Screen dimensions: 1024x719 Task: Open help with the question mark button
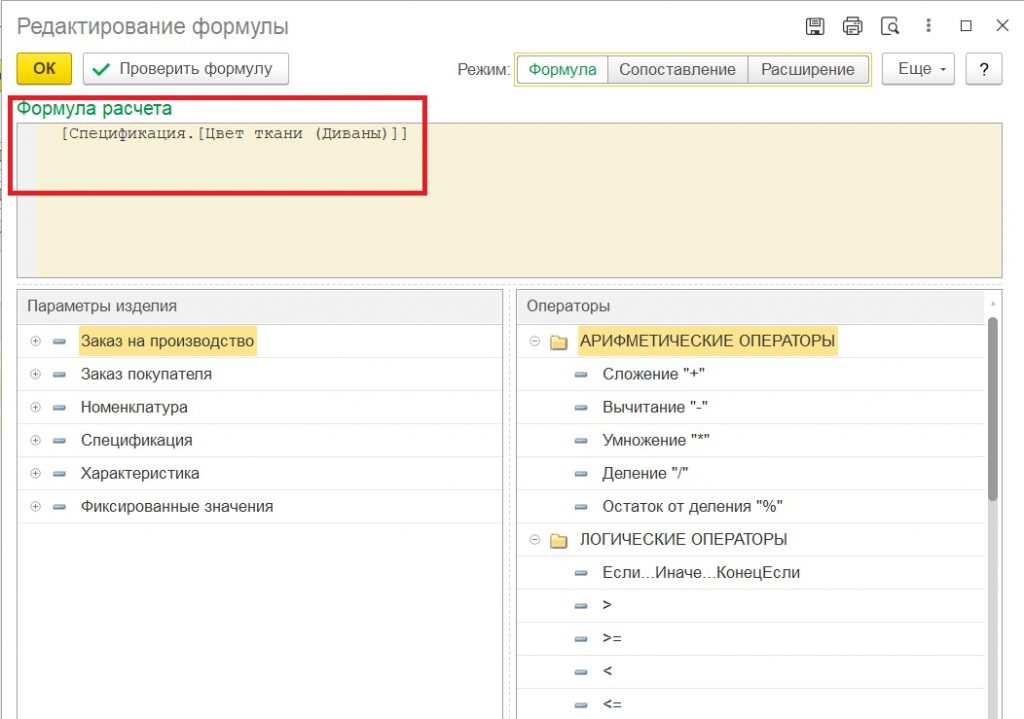(x=984, y=69)
